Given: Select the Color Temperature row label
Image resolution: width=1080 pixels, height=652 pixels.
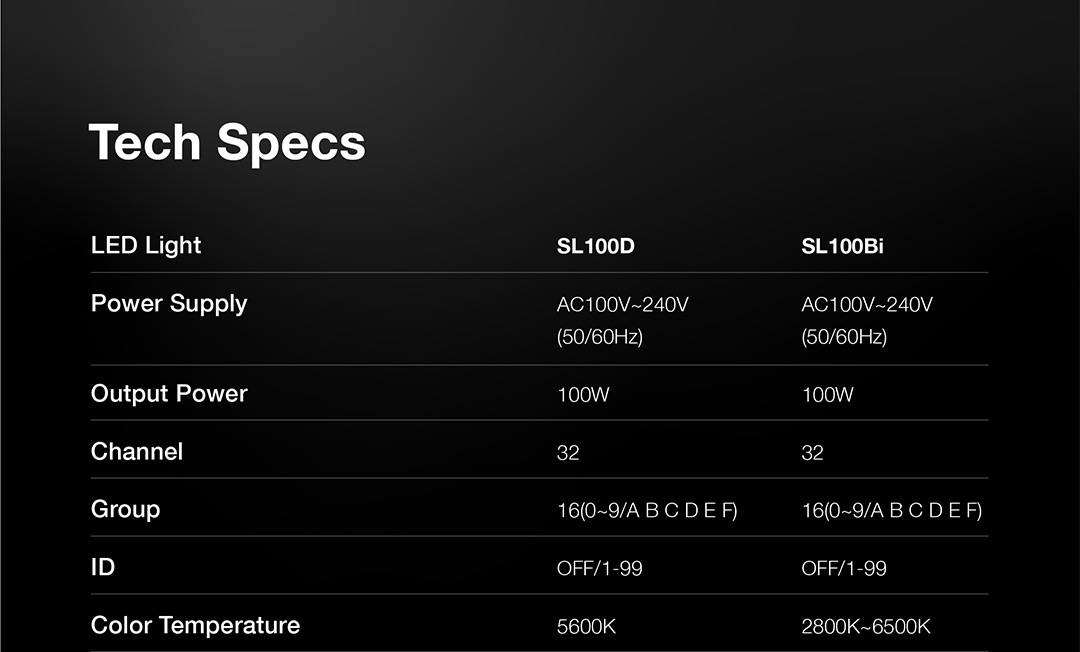Looking at the screenshot, I should [195, 625].
